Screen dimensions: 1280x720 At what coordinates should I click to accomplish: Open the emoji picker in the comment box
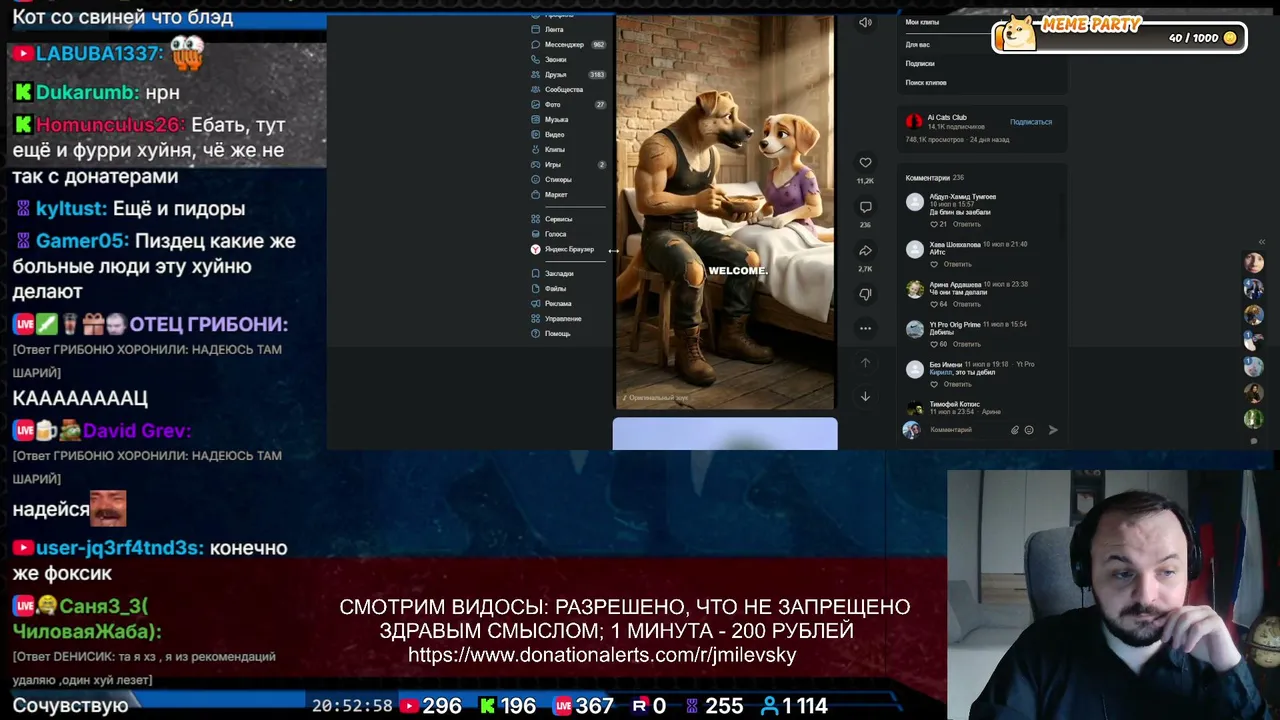(x=1029, y=430)
